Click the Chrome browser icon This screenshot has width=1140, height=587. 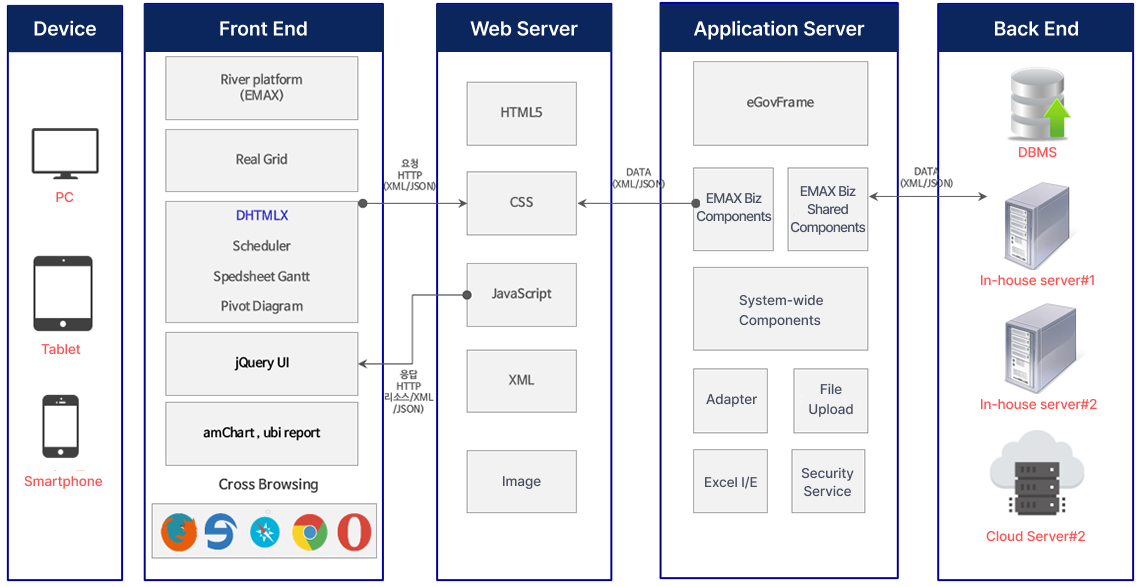pyautogui.click(x=310, y=533)
